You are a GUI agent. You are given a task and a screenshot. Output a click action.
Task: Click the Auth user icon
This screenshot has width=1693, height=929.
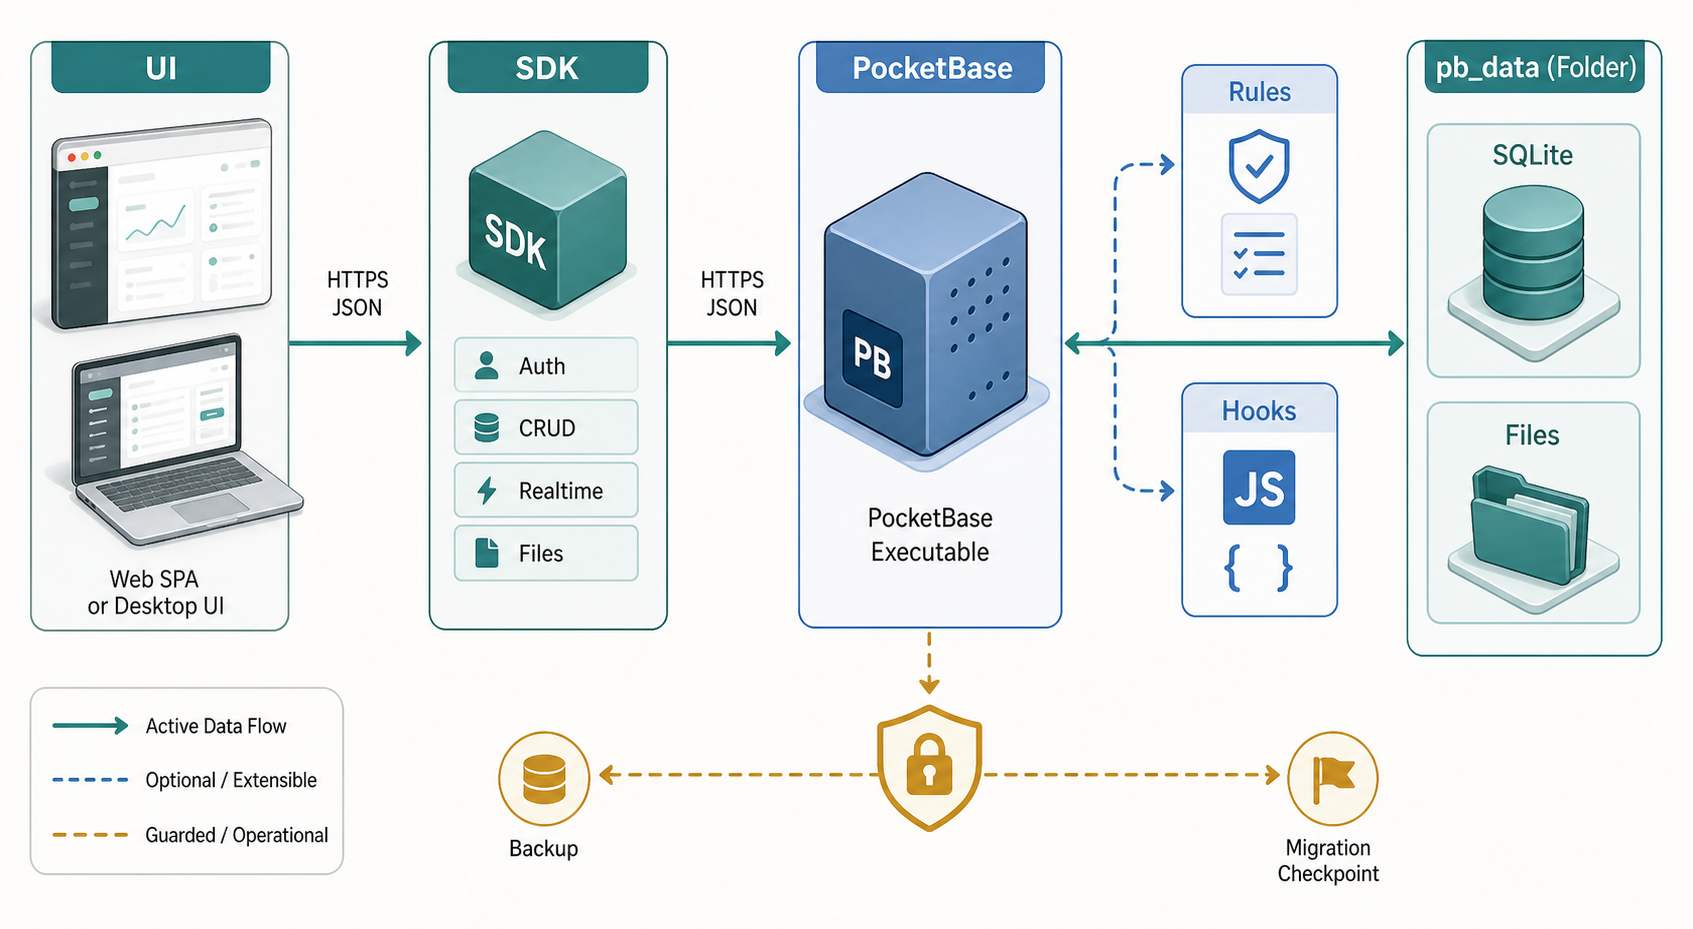click(487, 366)
